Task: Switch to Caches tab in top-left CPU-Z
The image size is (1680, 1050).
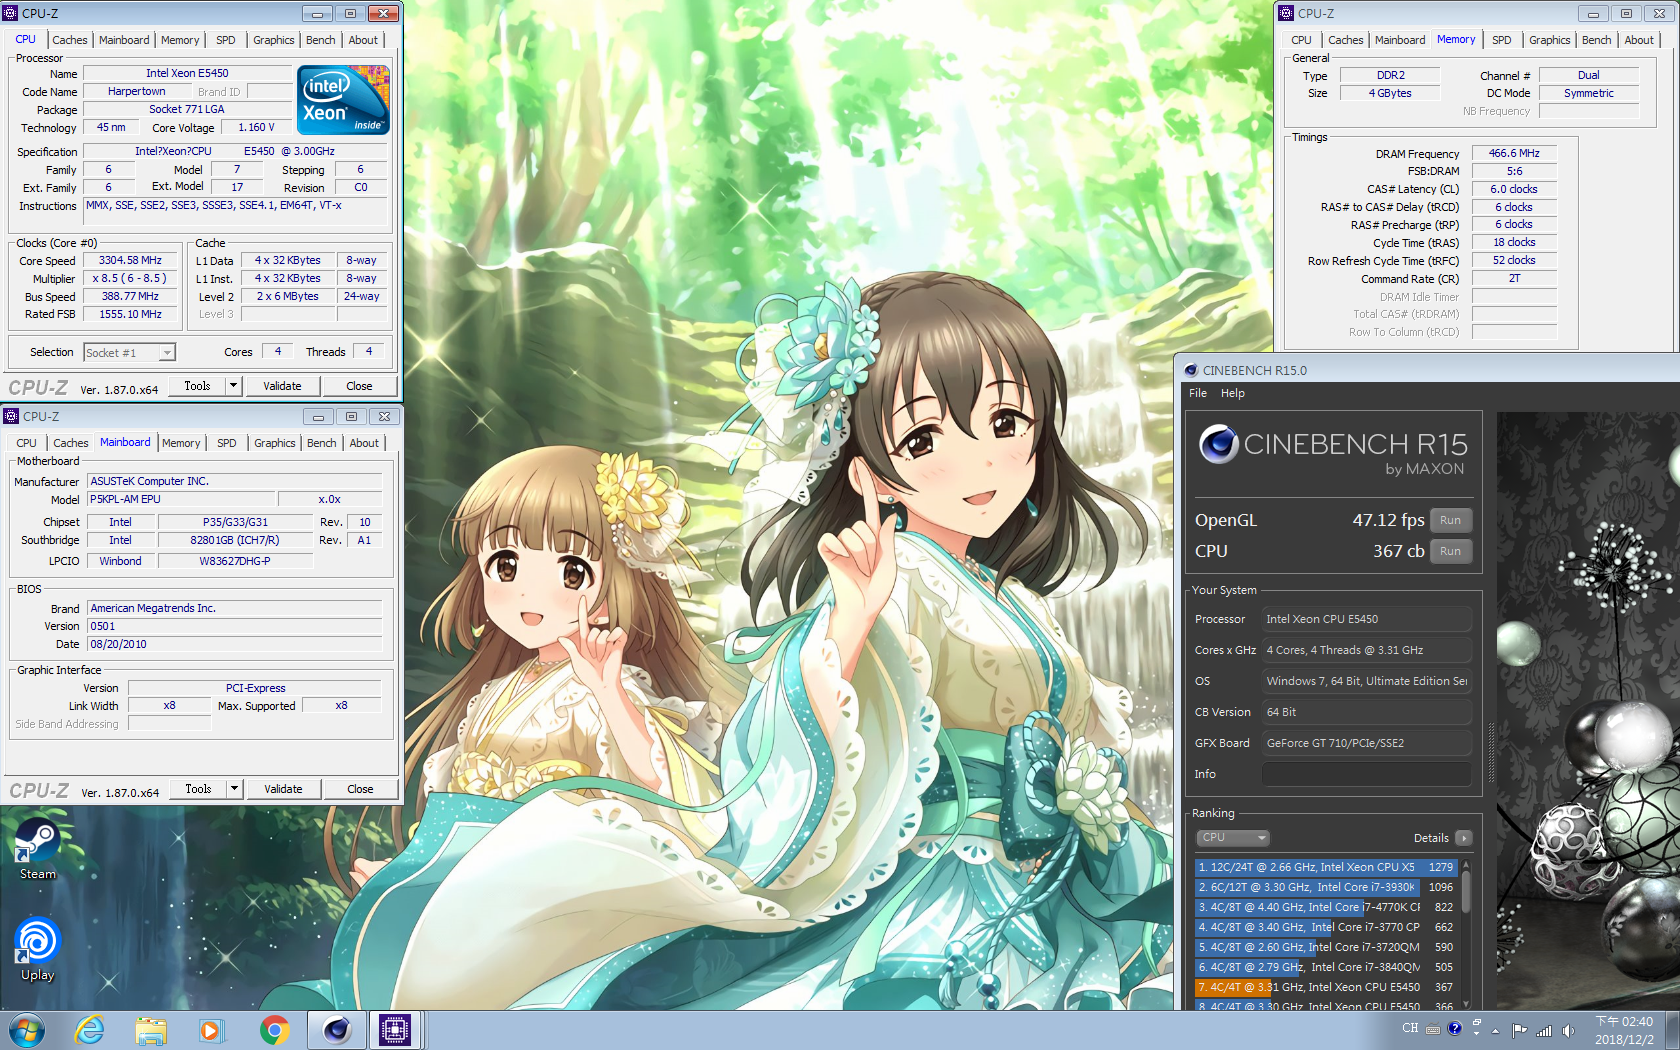Action: (70, 40)
